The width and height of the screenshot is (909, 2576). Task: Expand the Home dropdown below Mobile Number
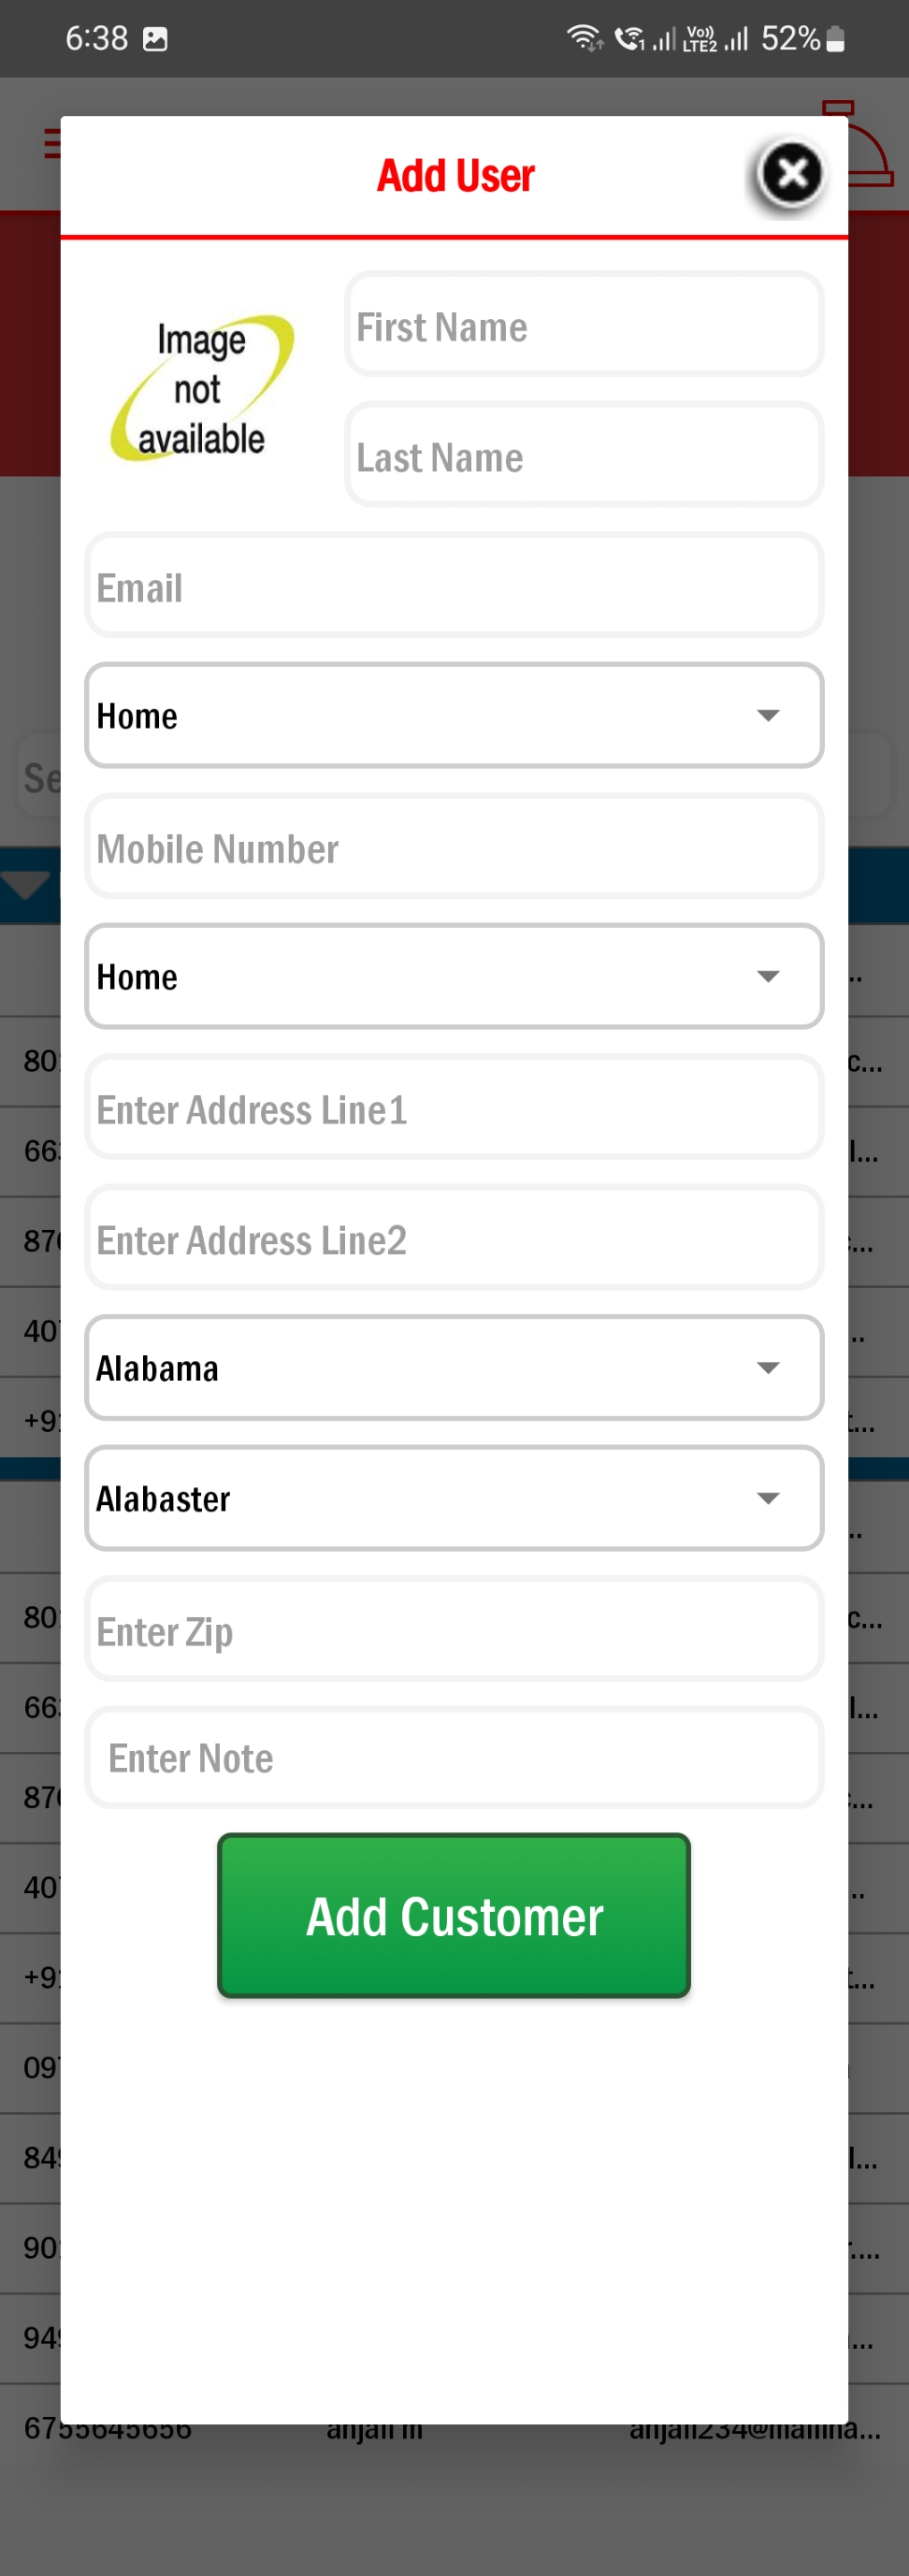point(454,977)
